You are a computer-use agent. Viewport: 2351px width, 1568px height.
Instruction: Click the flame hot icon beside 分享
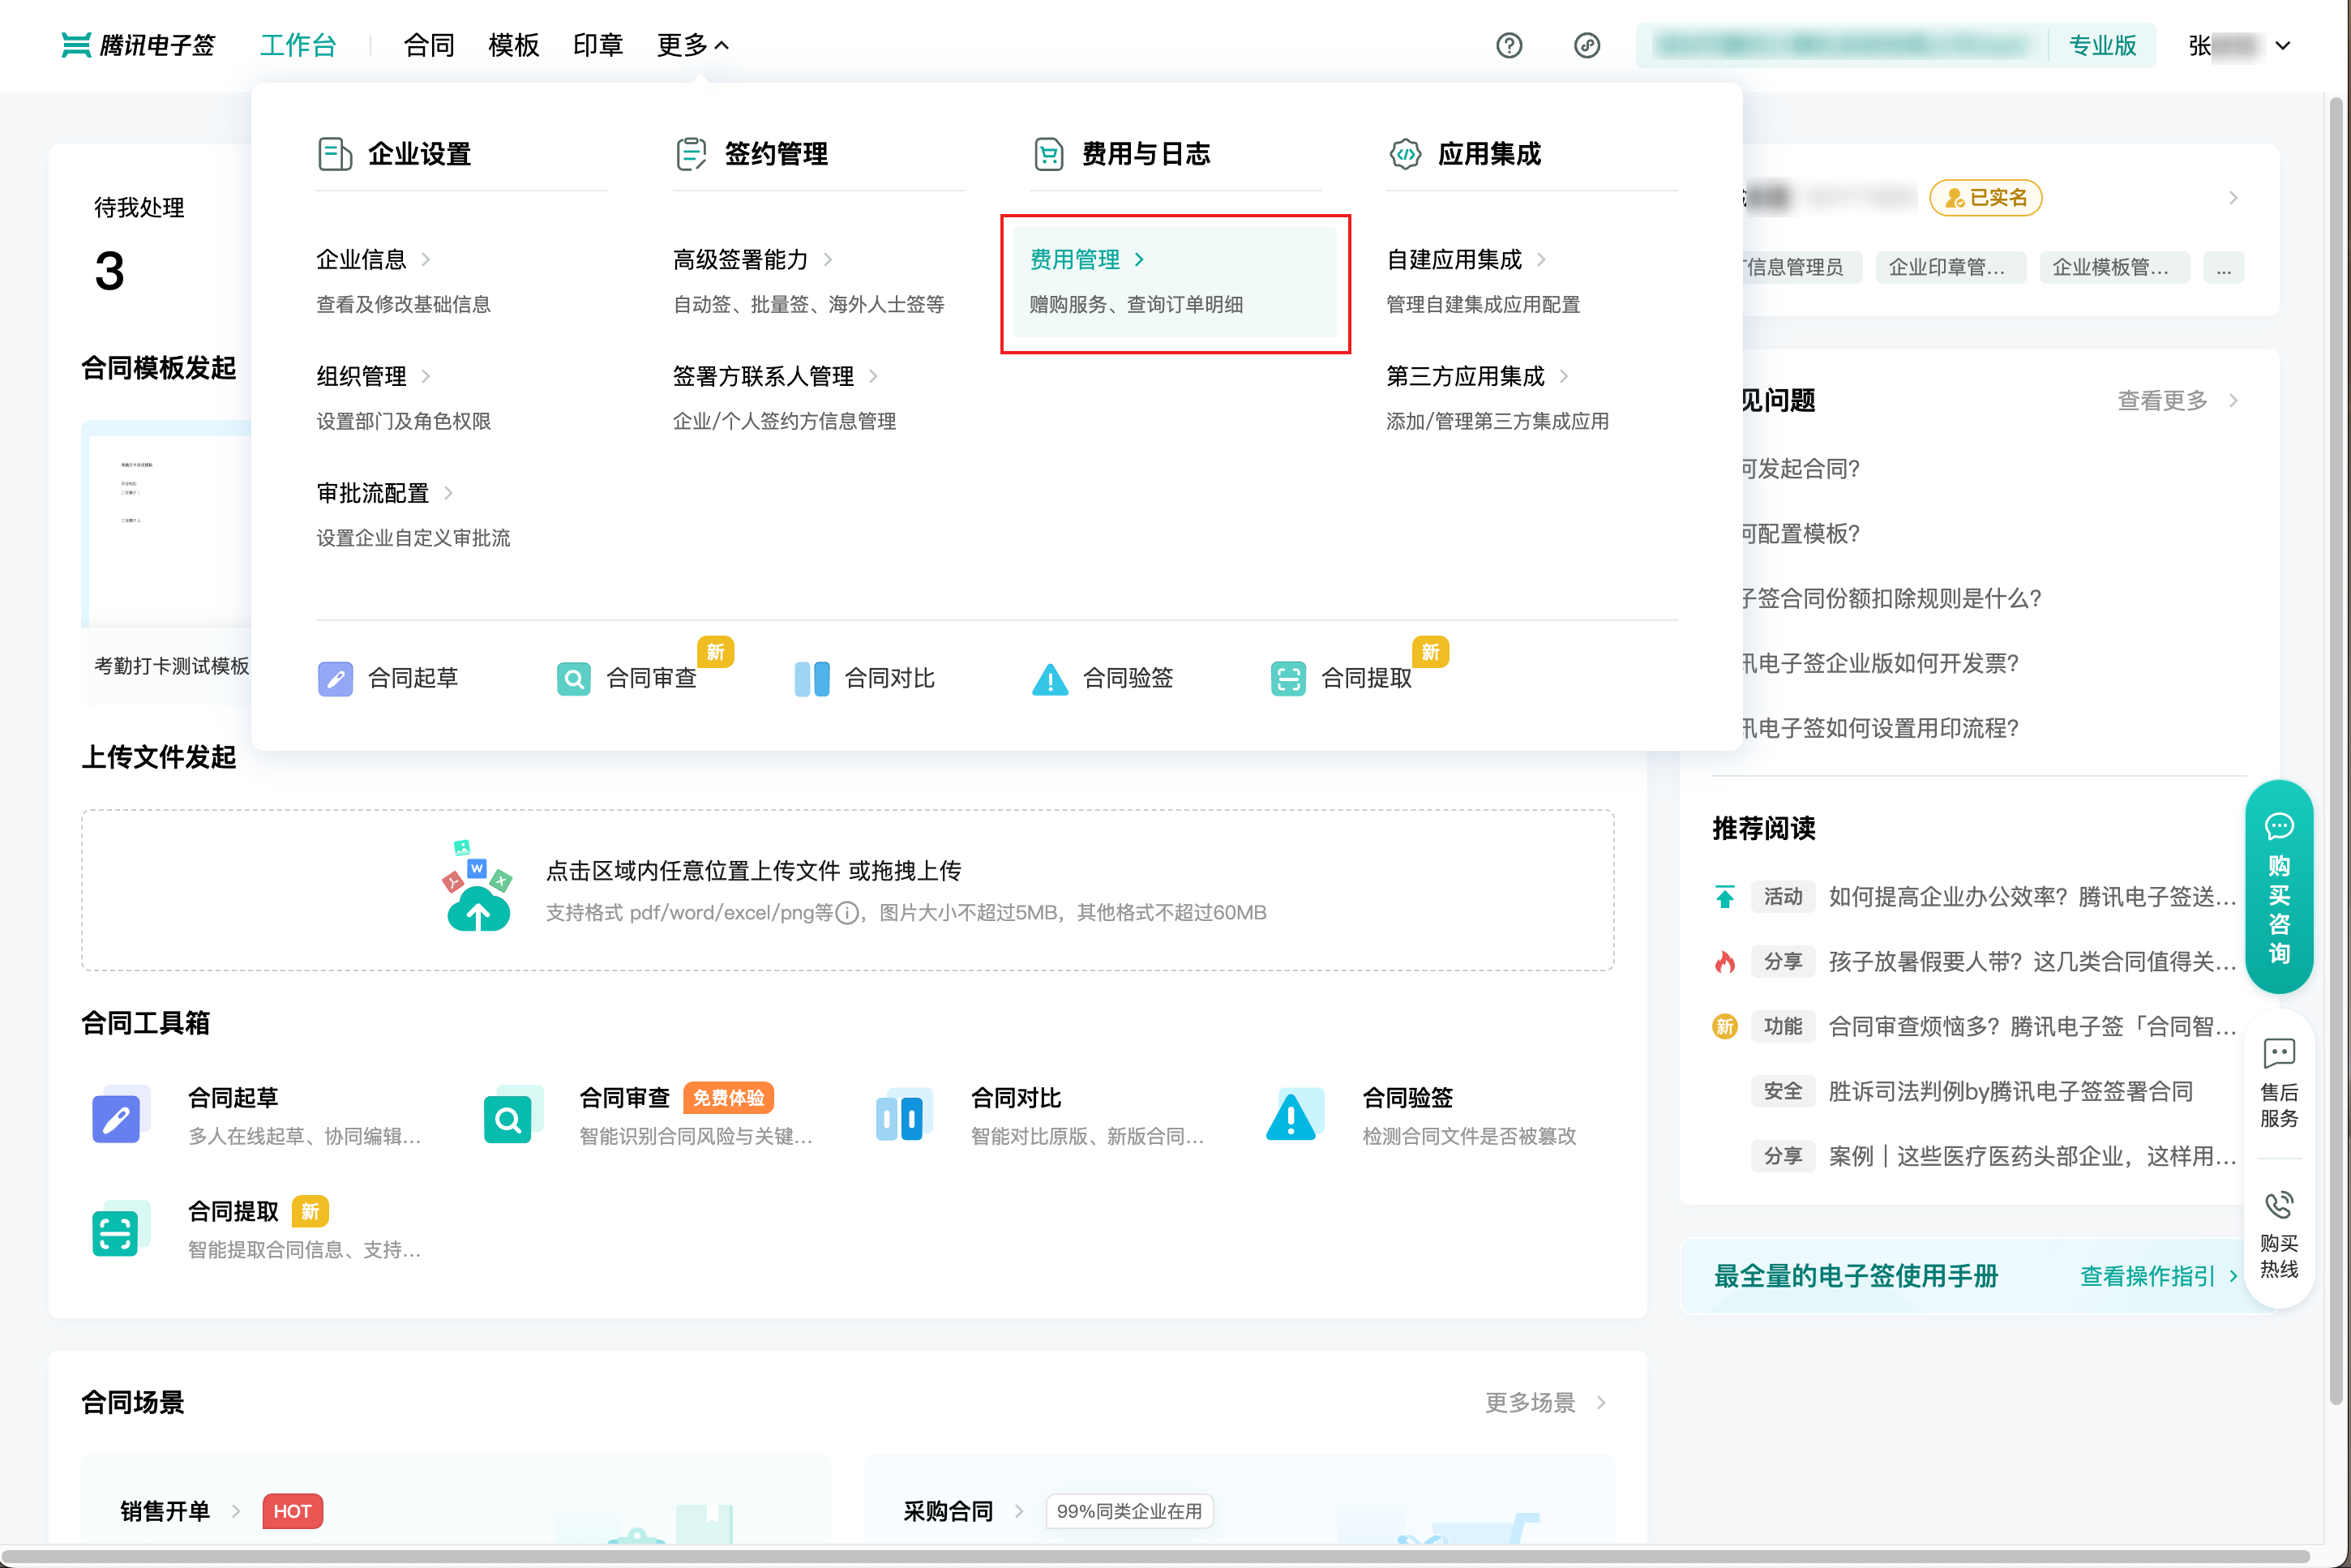coord(1724,961)
